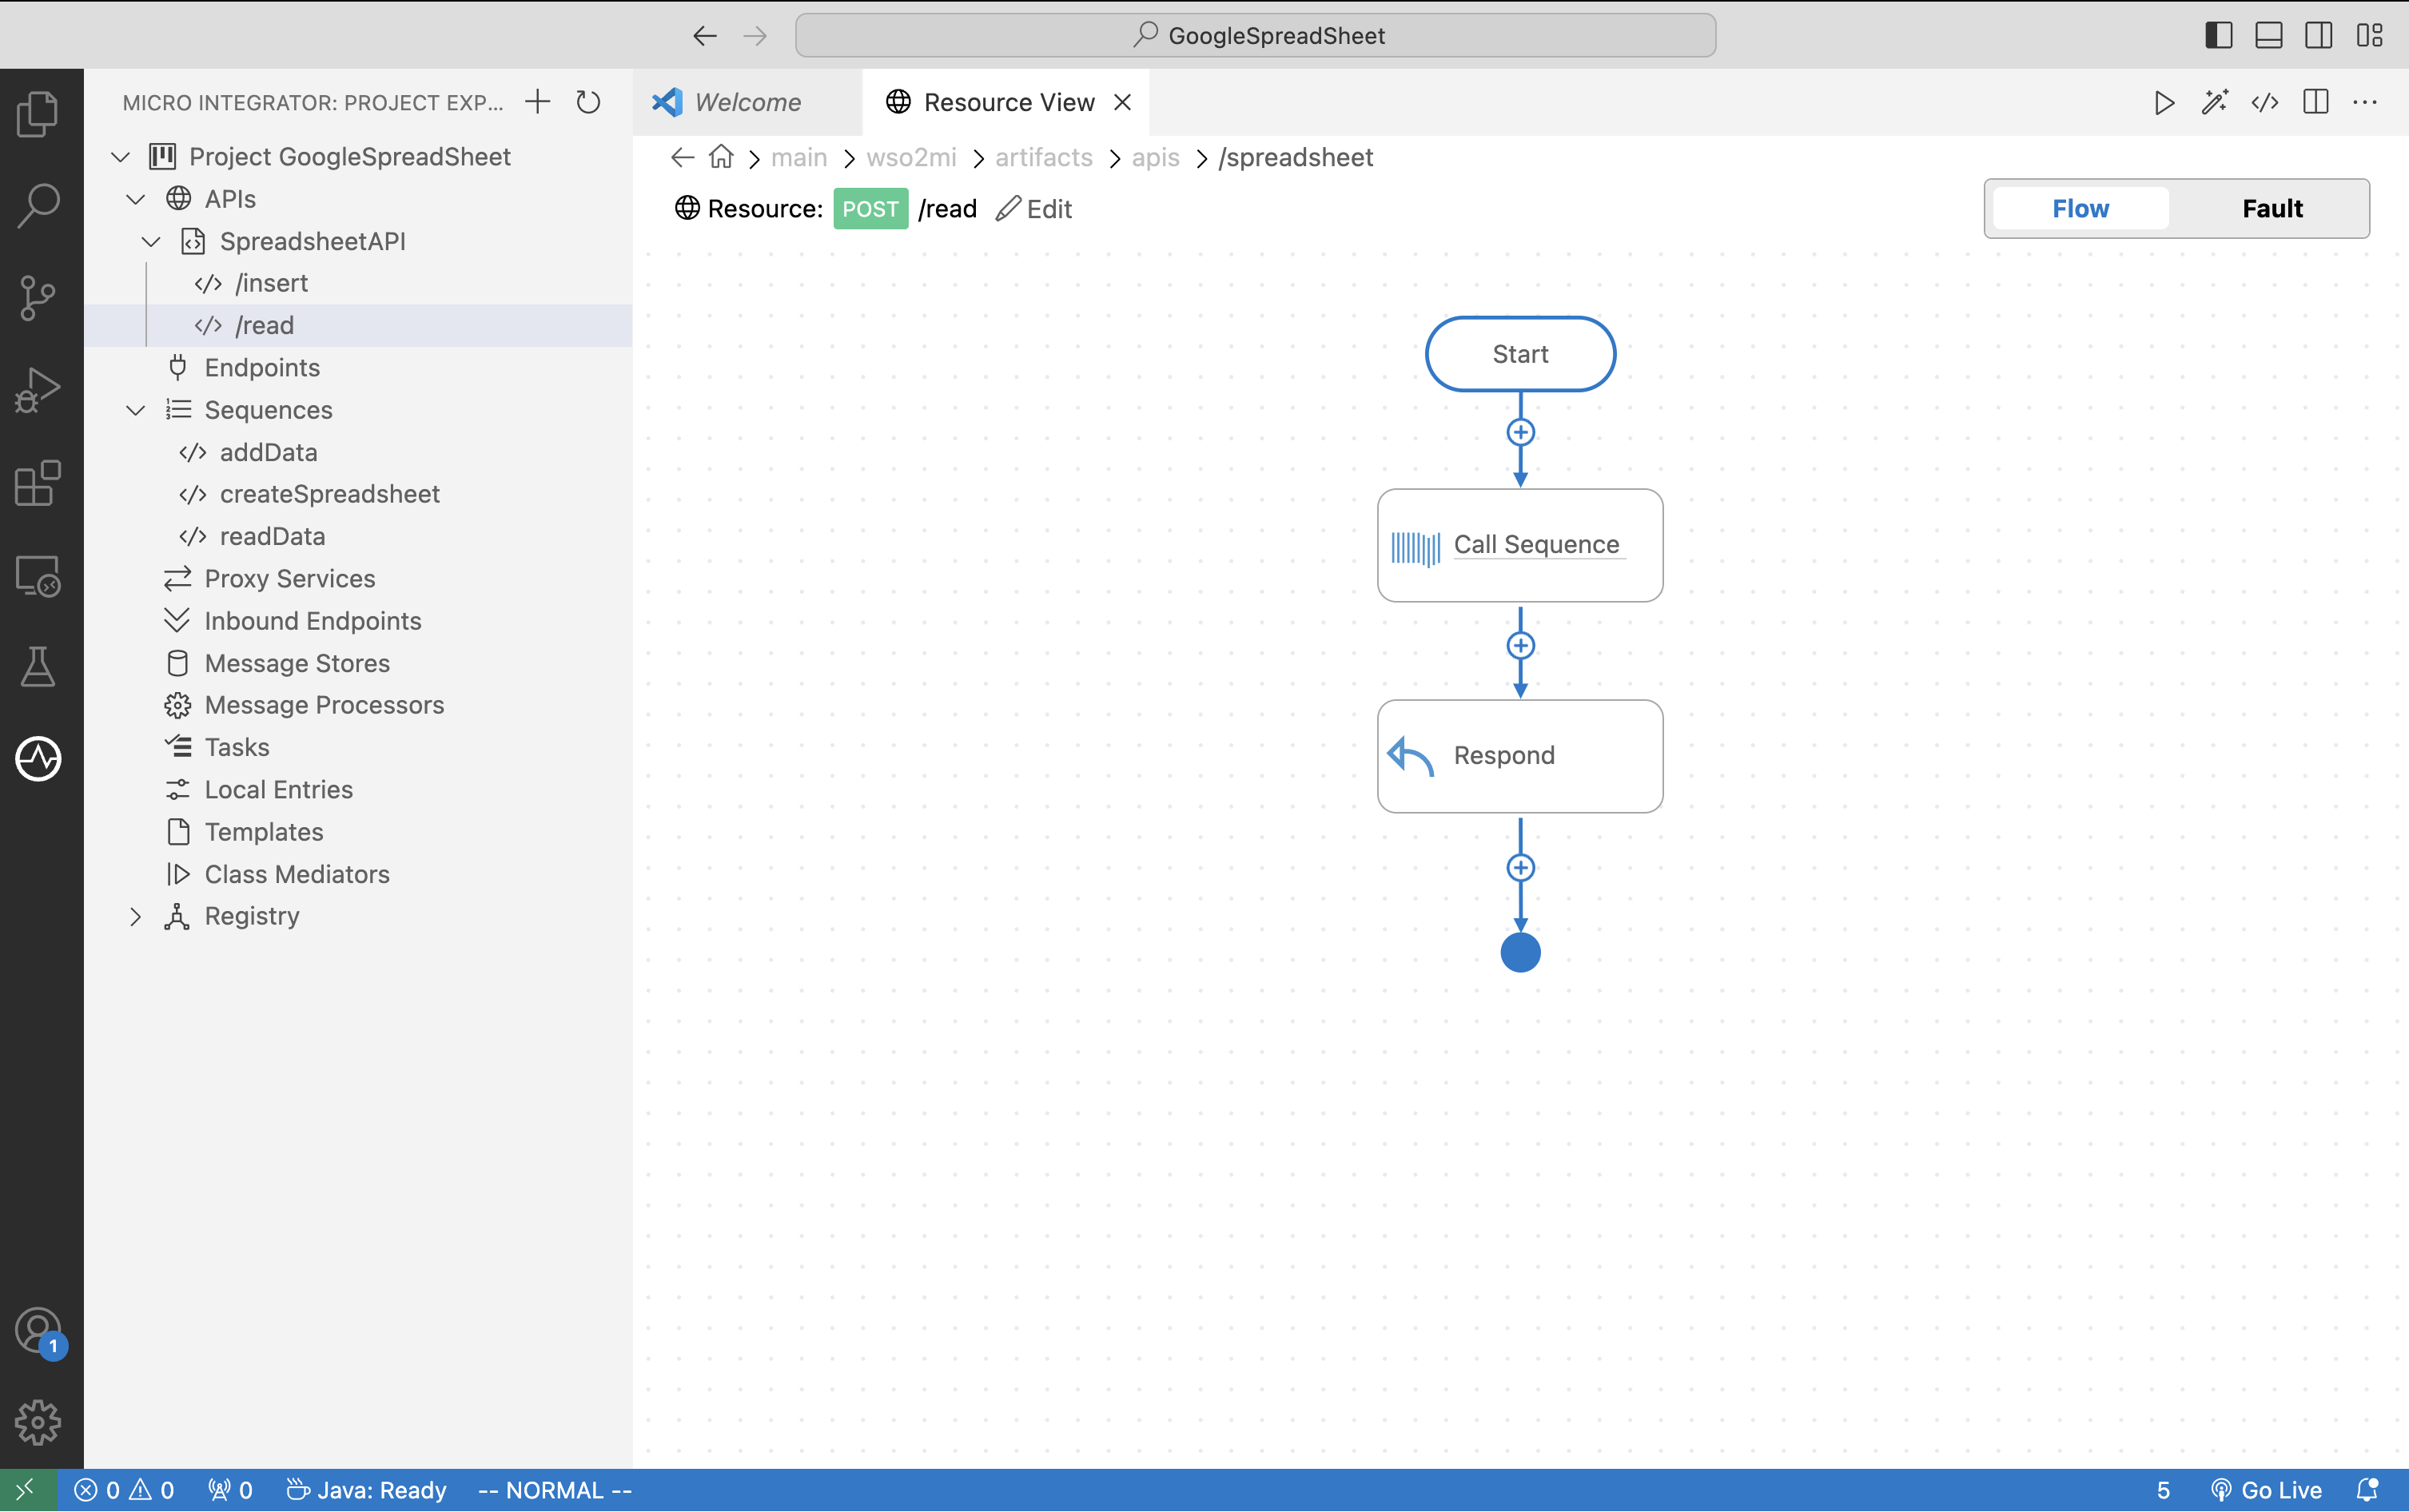Image resolution: width=2409 pixels, height=1512 pixels.
Task: Edit the /read resource
Action: (x=1034, y=208)
